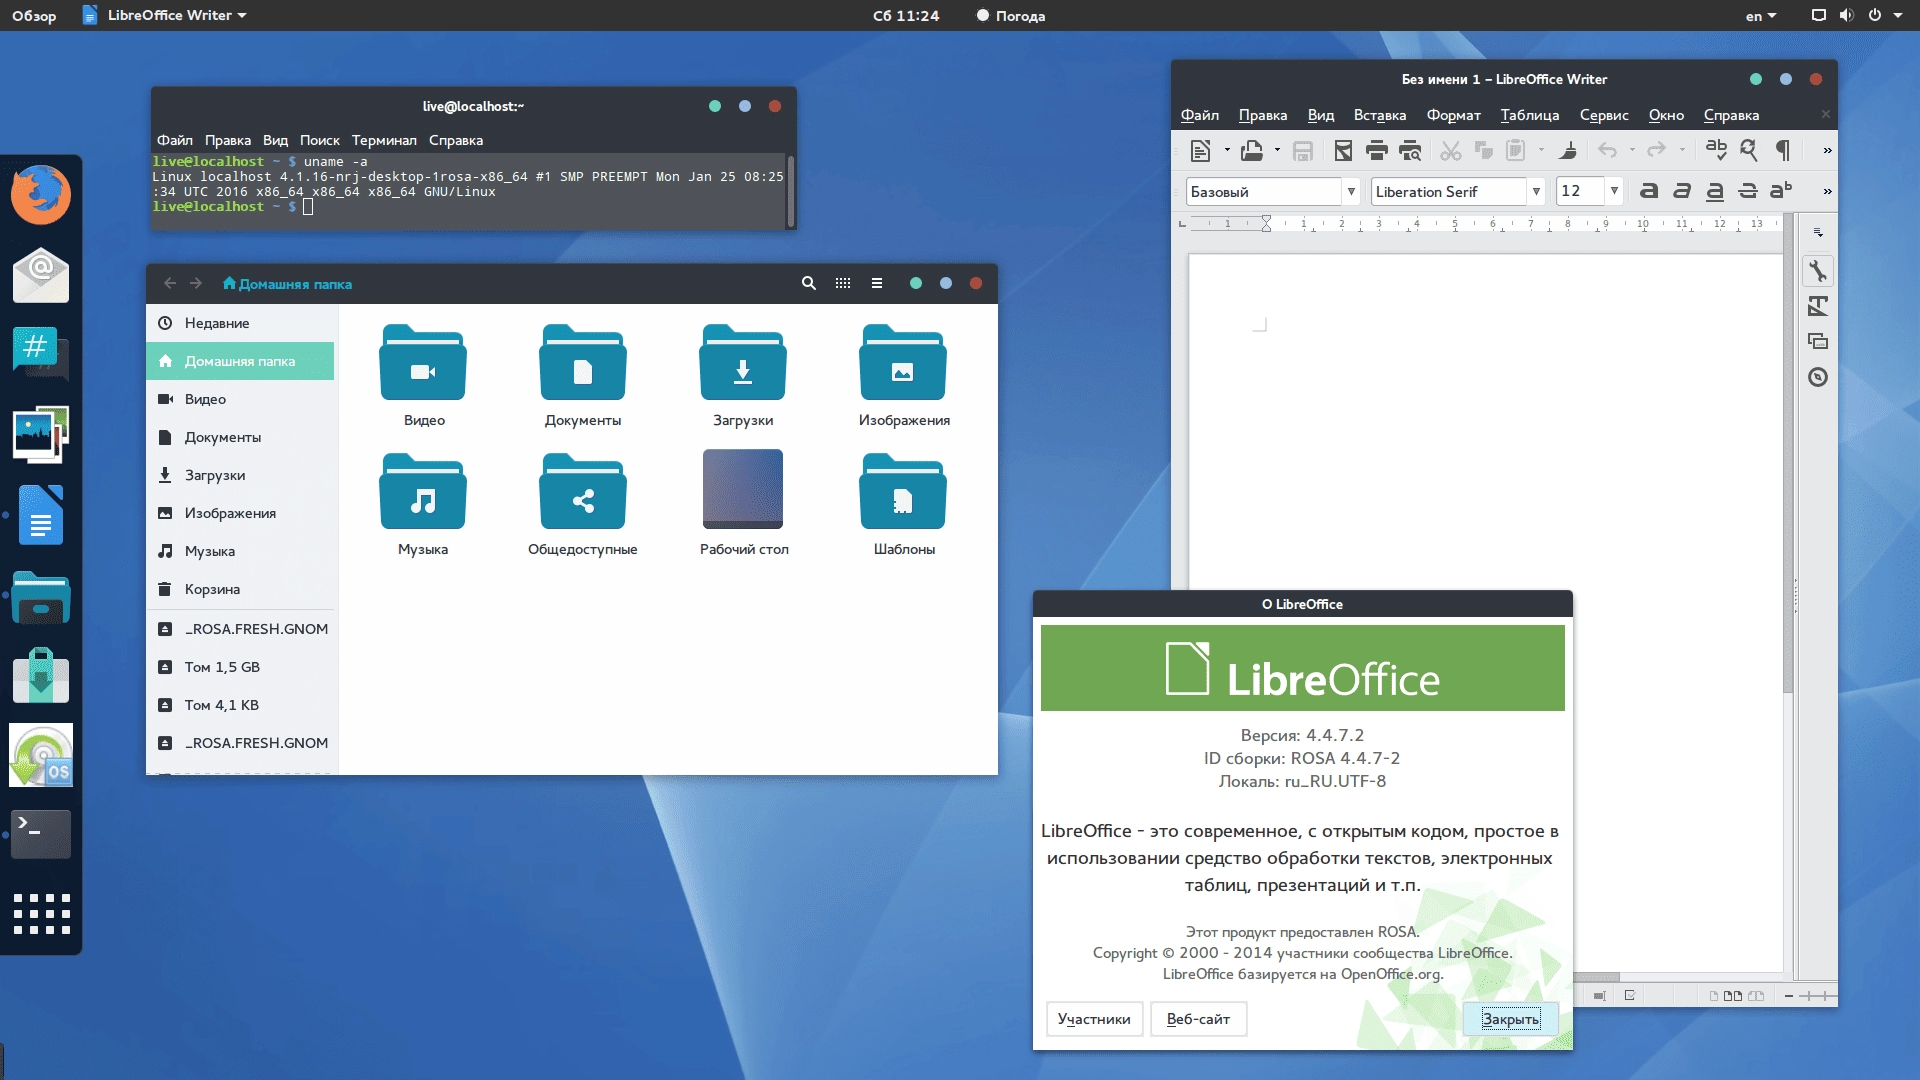Open the Общедоступные folder icon

[x=583, y=491]
